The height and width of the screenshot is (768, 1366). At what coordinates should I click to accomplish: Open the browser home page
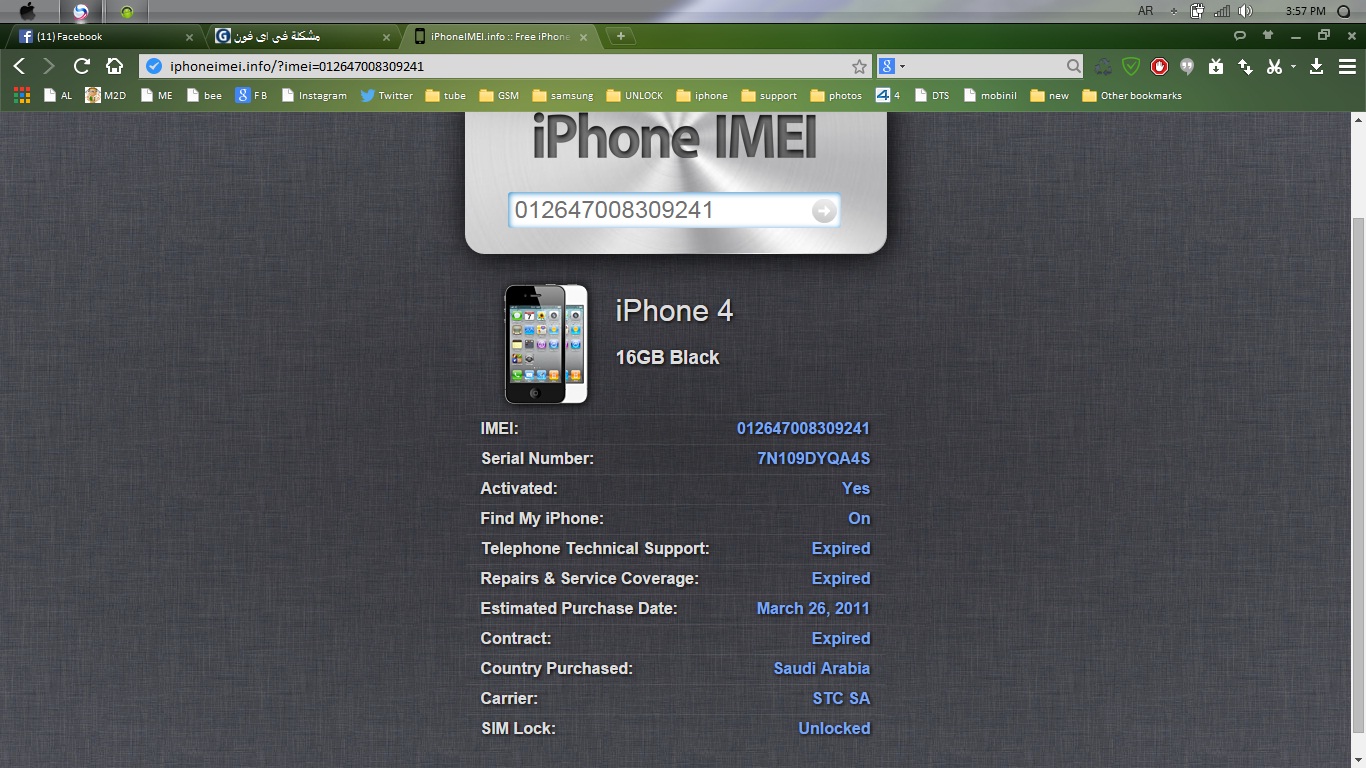click(115, 66)
